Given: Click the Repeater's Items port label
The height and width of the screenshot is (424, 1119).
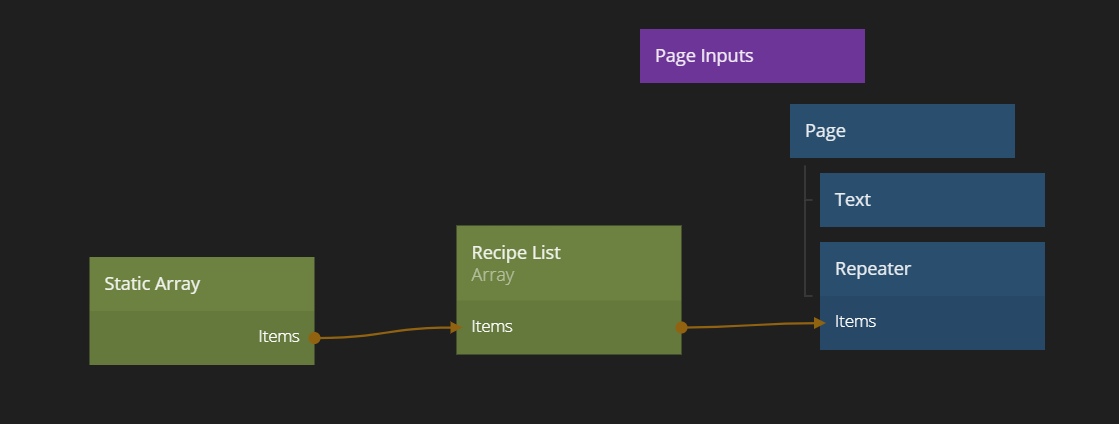Looking at the screenshot, I should coord(856,322).
